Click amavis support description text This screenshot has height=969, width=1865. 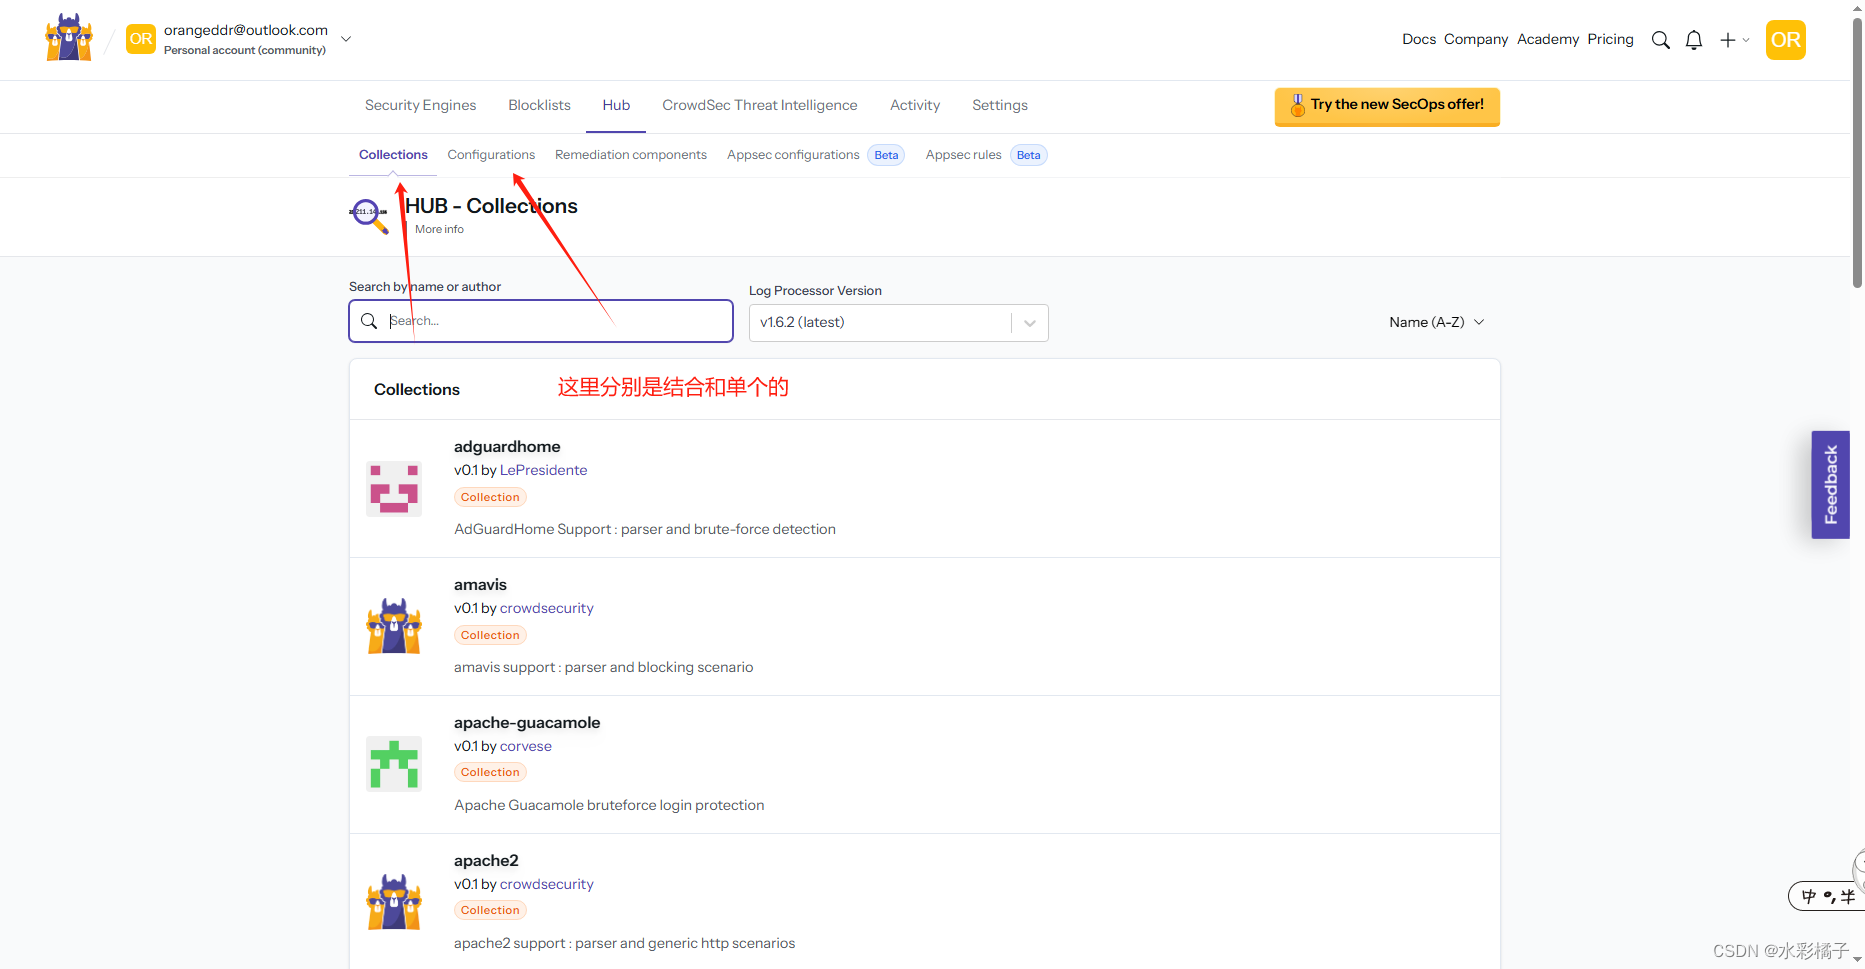click(603, 667)
